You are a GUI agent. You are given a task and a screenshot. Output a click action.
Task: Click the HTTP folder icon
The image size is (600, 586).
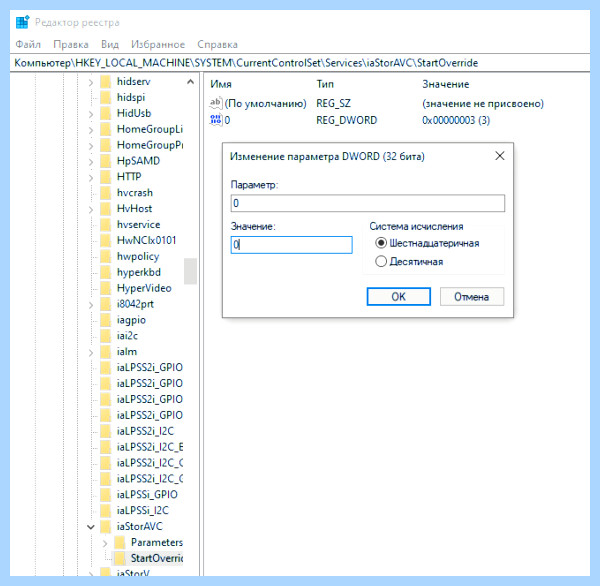tap(106, 177)
